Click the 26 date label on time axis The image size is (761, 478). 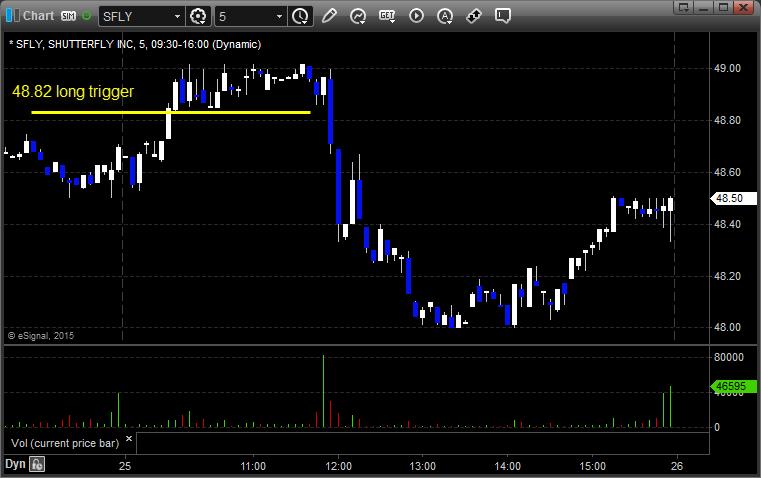(x=677, y=466)
